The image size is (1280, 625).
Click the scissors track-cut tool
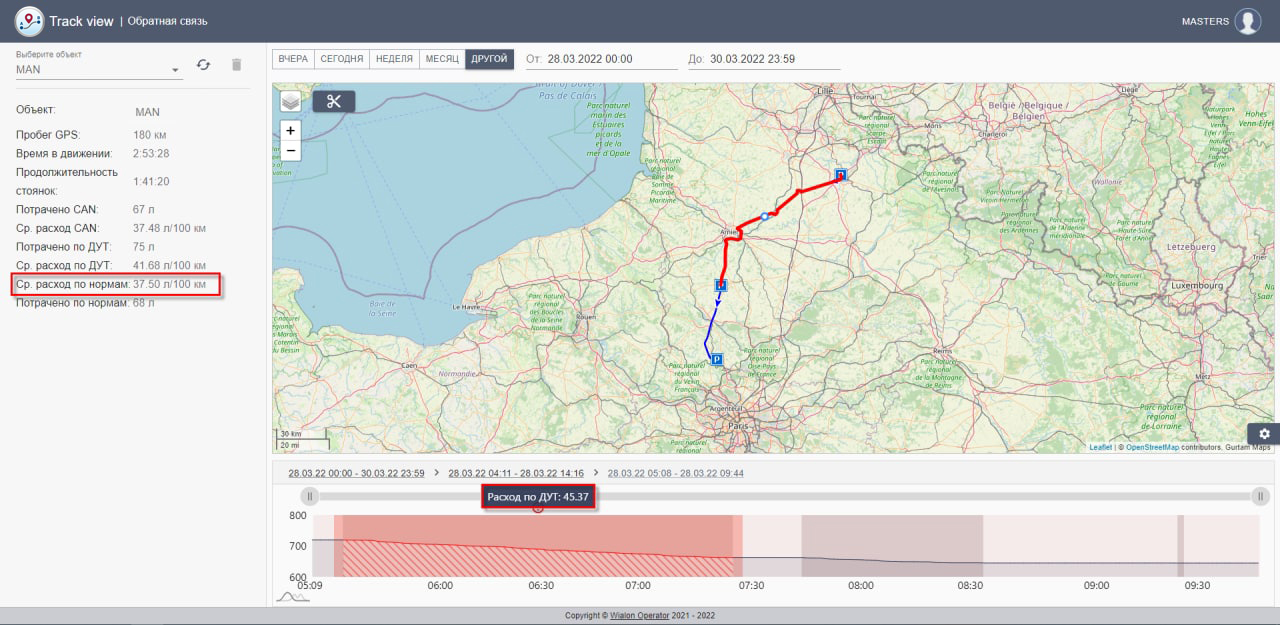coord(333,101)
